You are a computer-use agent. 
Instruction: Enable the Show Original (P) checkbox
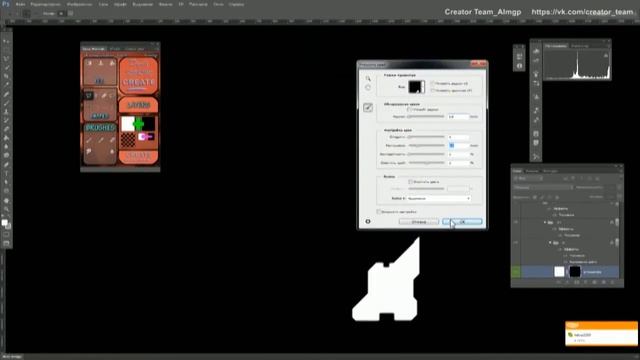tap(433, 90)
